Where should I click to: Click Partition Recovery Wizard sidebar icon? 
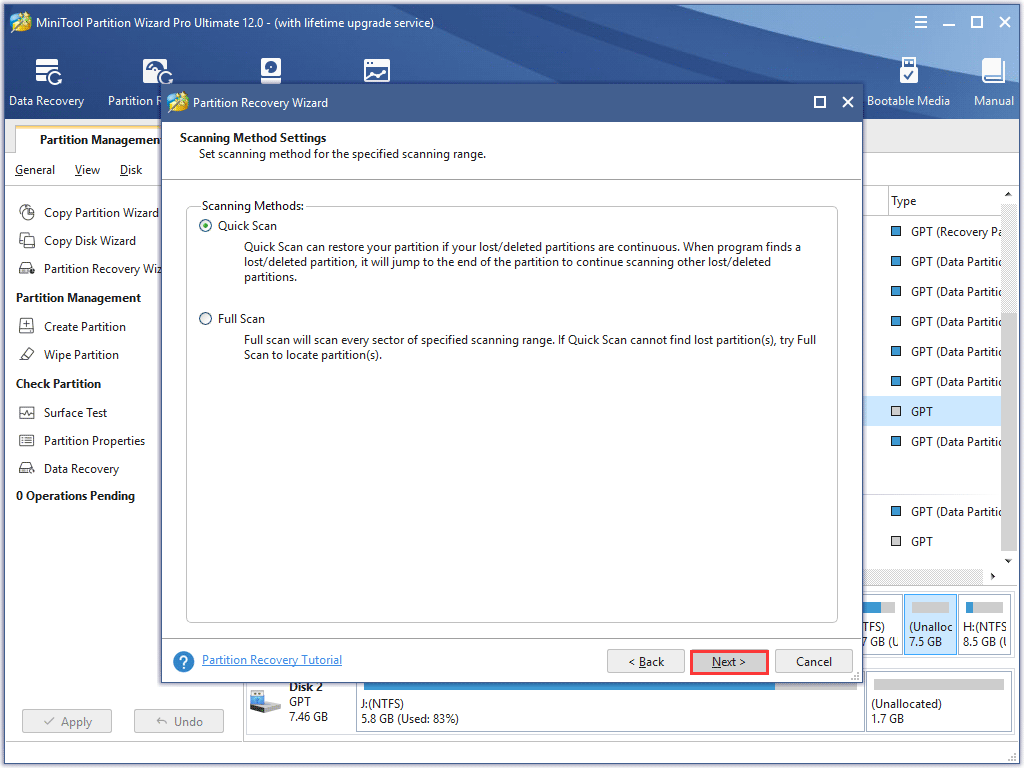point(27,268)
